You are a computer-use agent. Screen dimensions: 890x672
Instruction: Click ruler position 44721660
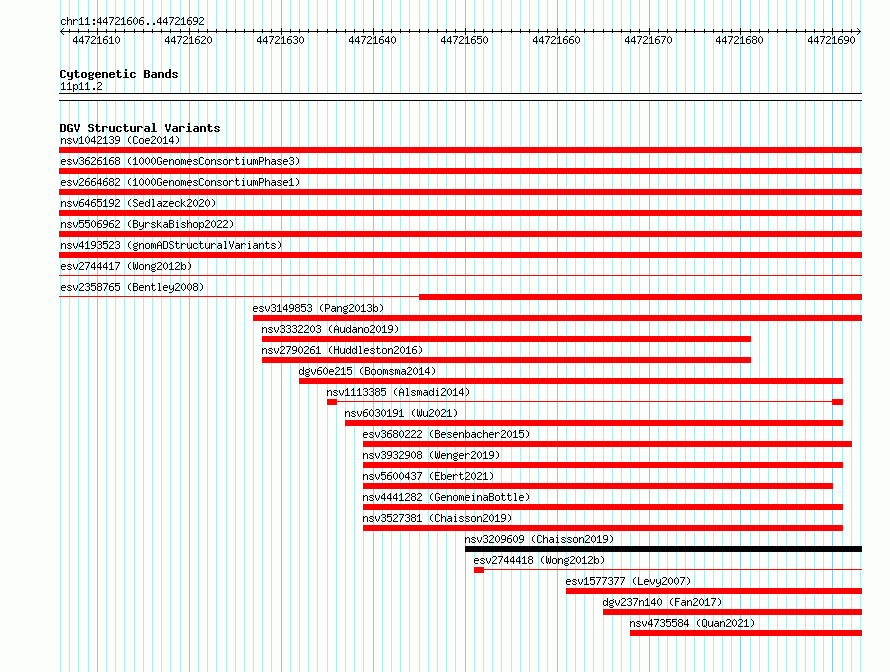click(x=556, y=40)
